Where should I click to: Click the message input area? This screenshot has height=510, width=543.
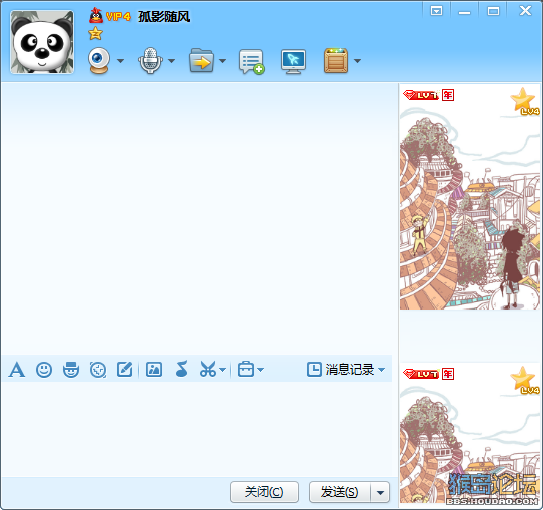click(197, 429)
